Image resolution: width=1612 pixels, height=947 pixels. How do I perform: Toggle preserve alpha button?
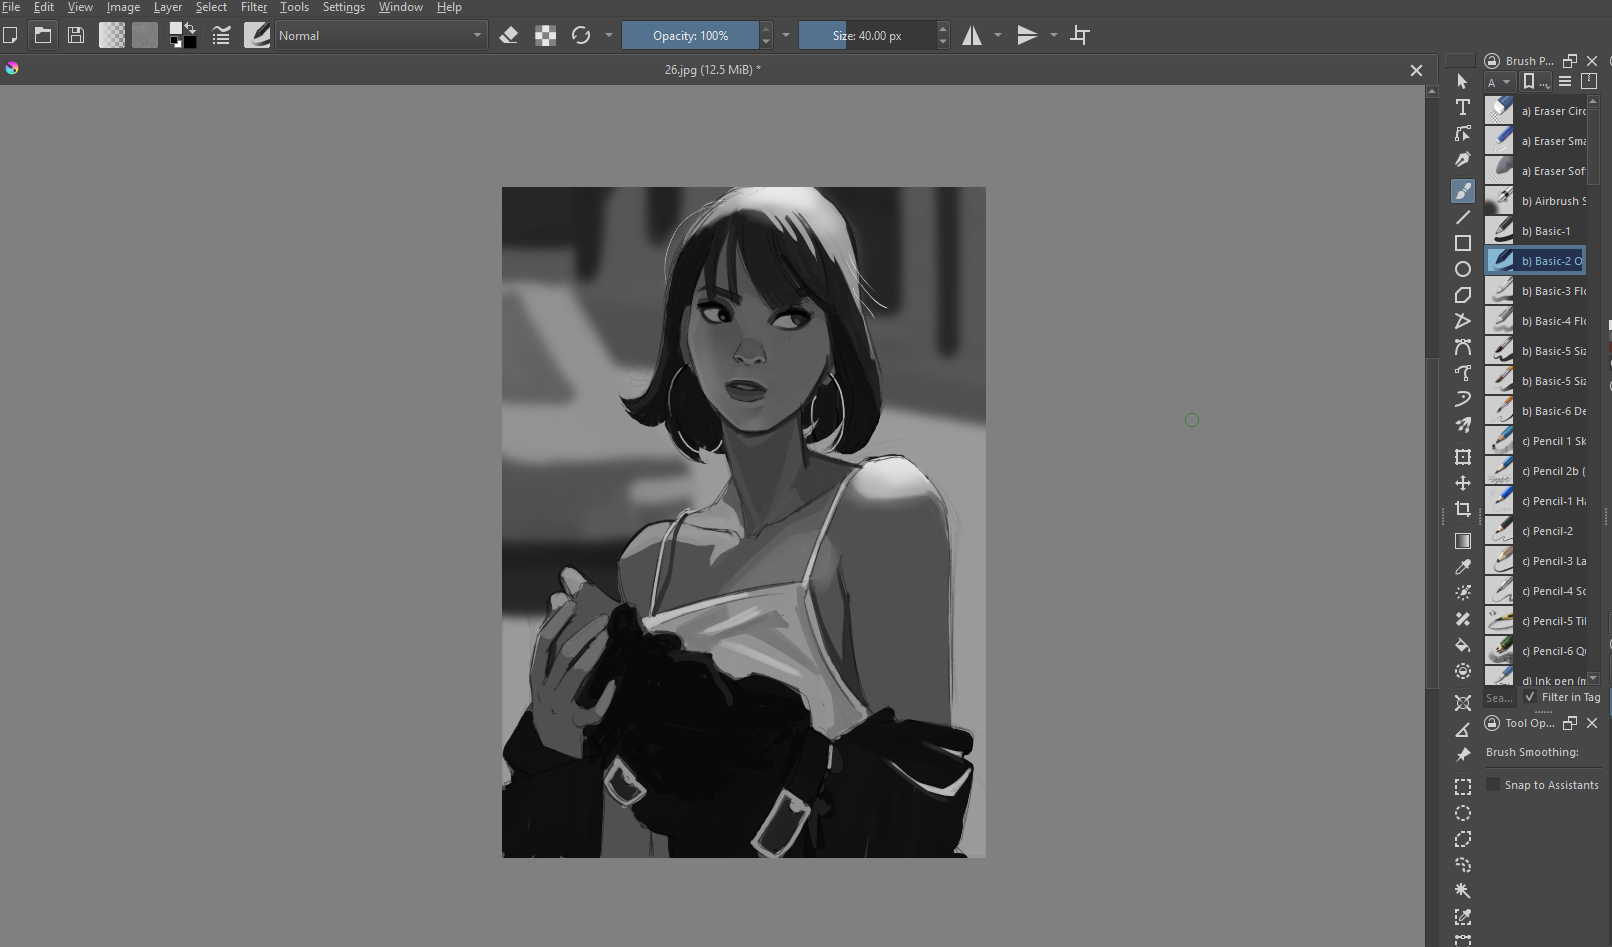pyautogui.click(x=545, y=36)
